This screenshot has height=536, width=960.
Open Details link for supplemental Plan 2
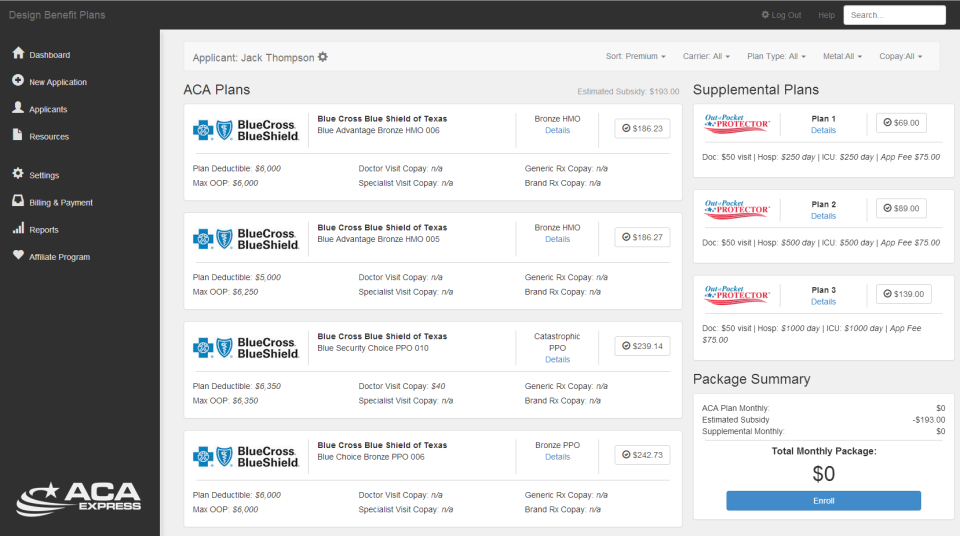coord(823,216)
